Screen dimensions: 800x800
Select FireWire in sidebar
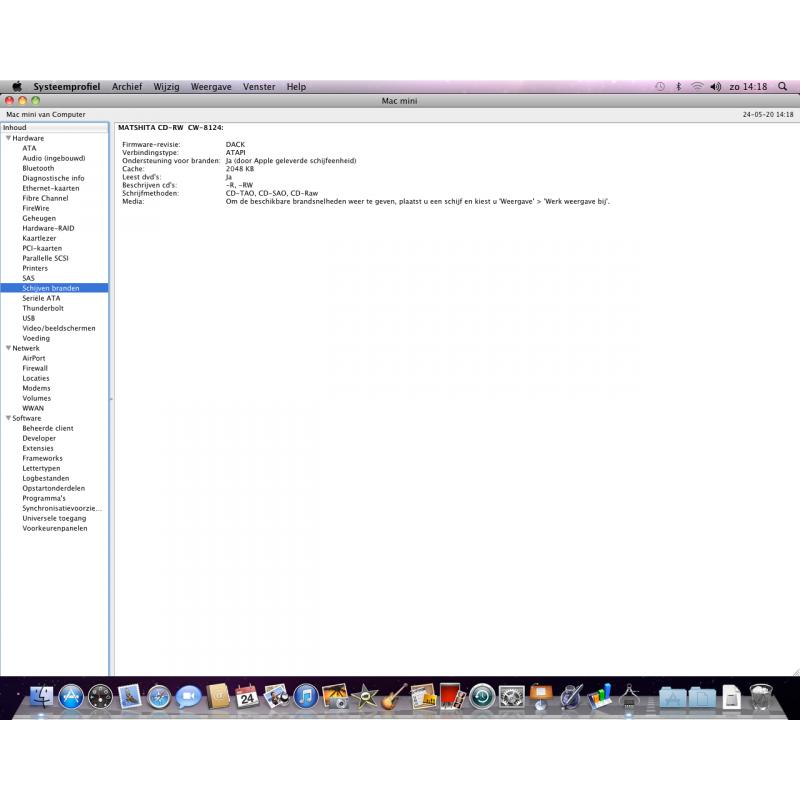pos(36,208)
